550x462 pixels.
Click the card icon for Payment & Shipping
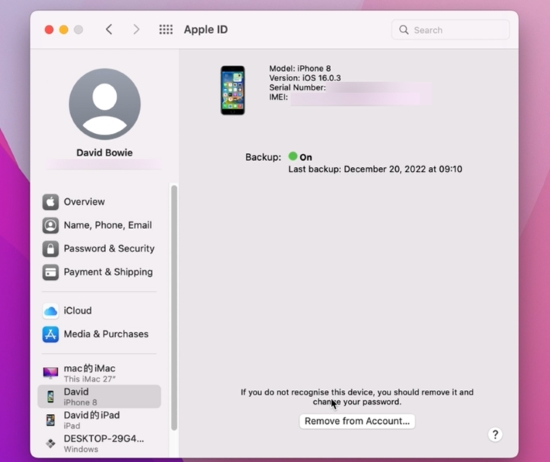[x=51, y=272]
